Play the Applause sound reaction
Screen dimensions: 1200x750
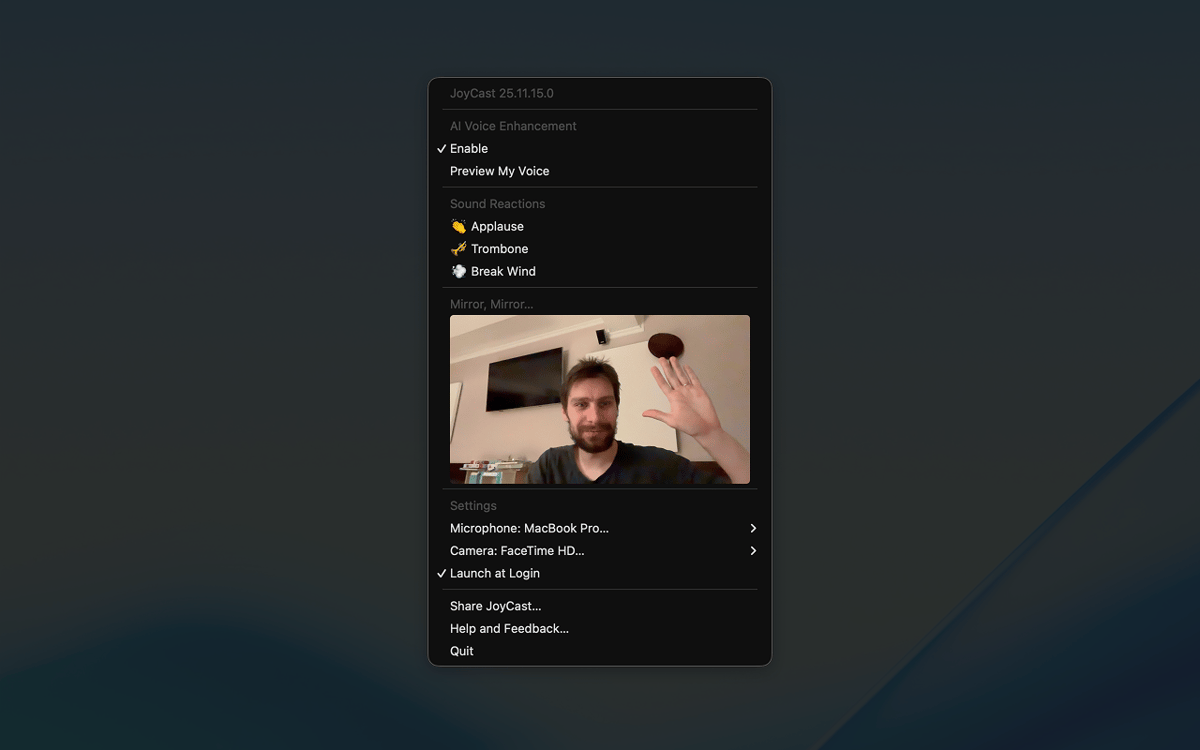[497, 227]
